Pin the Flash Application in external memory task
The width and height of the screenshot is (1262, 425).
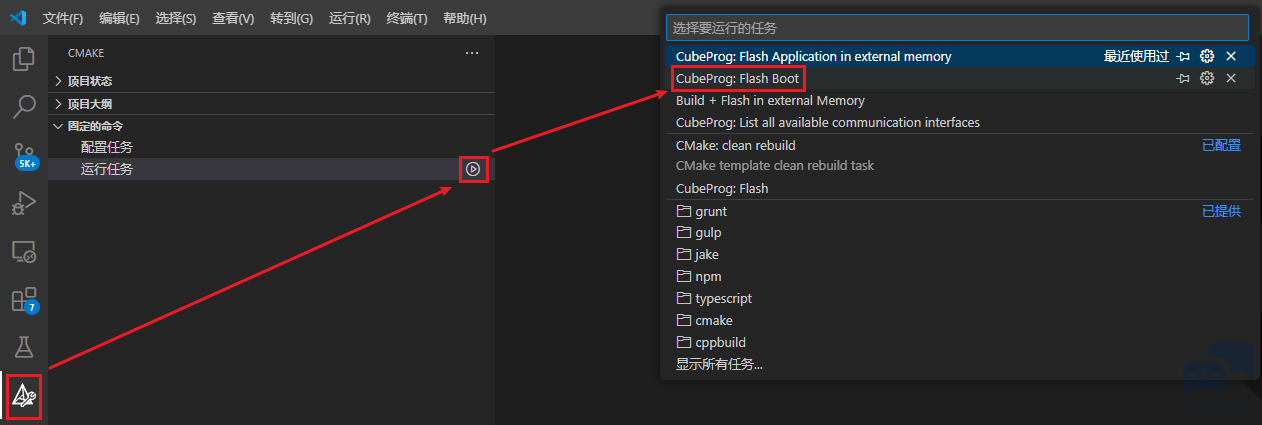(1183, 56)
